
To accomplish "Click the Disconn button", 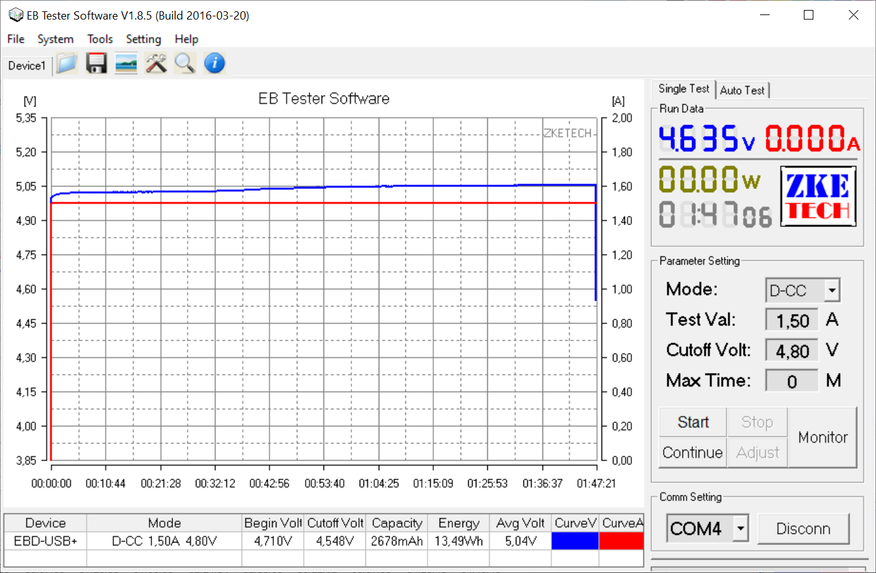I will pyautogui.click(x=803, y=528).
